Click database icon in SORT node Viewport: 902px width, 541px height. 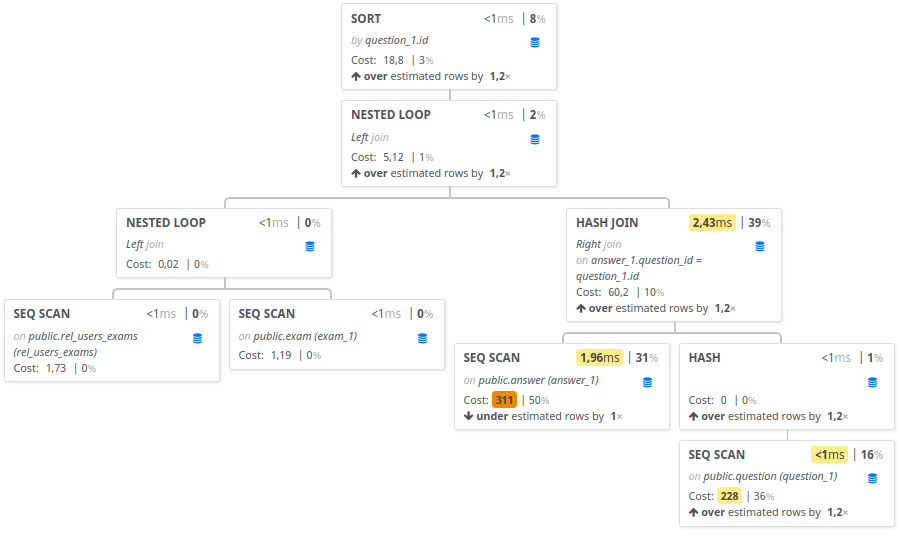(534, 43)
